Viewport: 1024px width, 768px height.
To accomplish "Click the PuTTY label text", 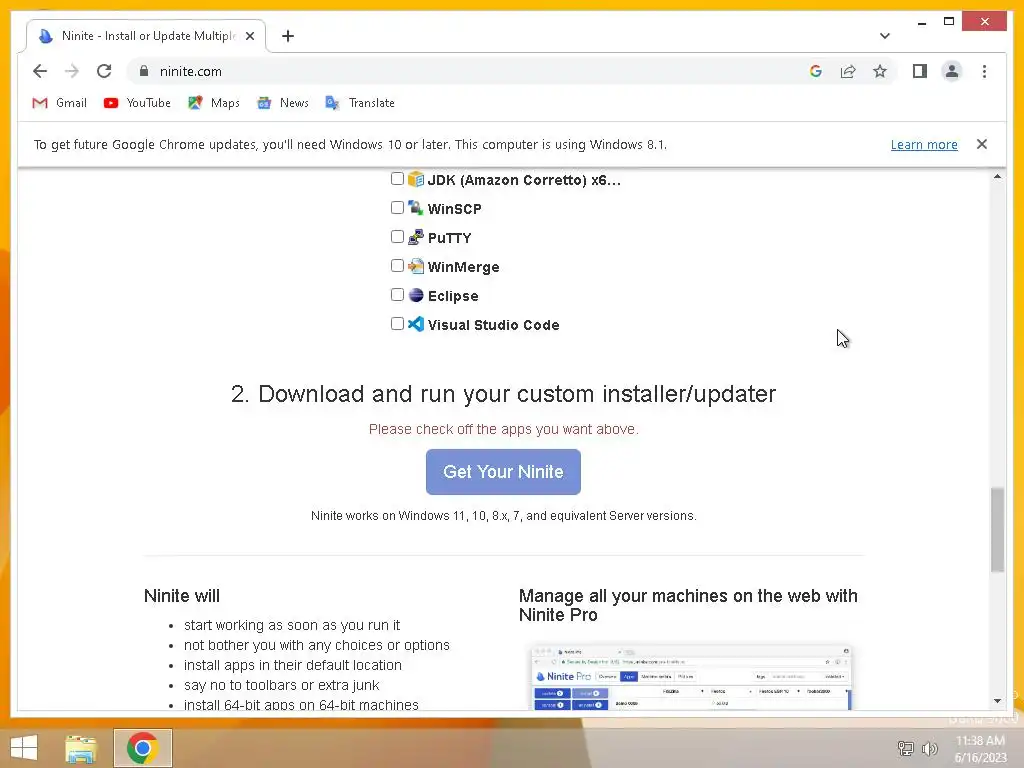I will tap(449, 238).
